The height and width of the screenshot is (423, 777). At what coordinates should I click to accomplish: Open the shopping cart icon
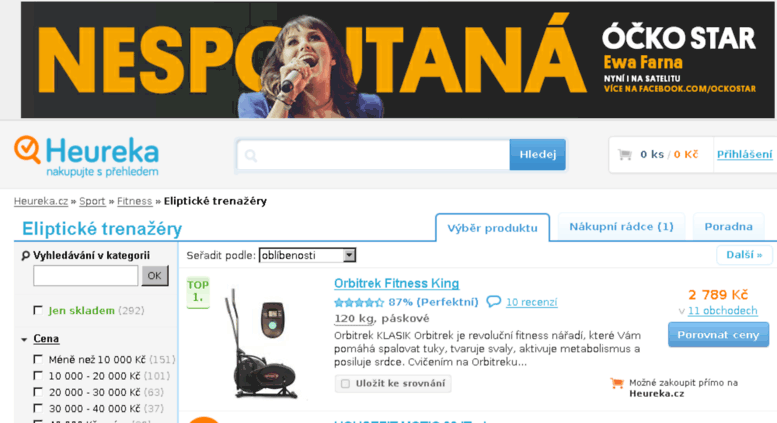point(625,155)
